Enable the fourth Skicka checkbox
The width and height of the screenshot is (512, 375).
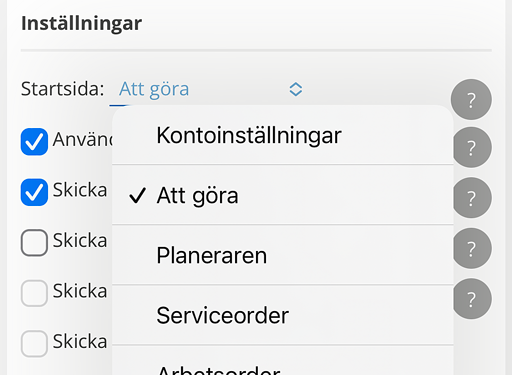click(34, 293)
